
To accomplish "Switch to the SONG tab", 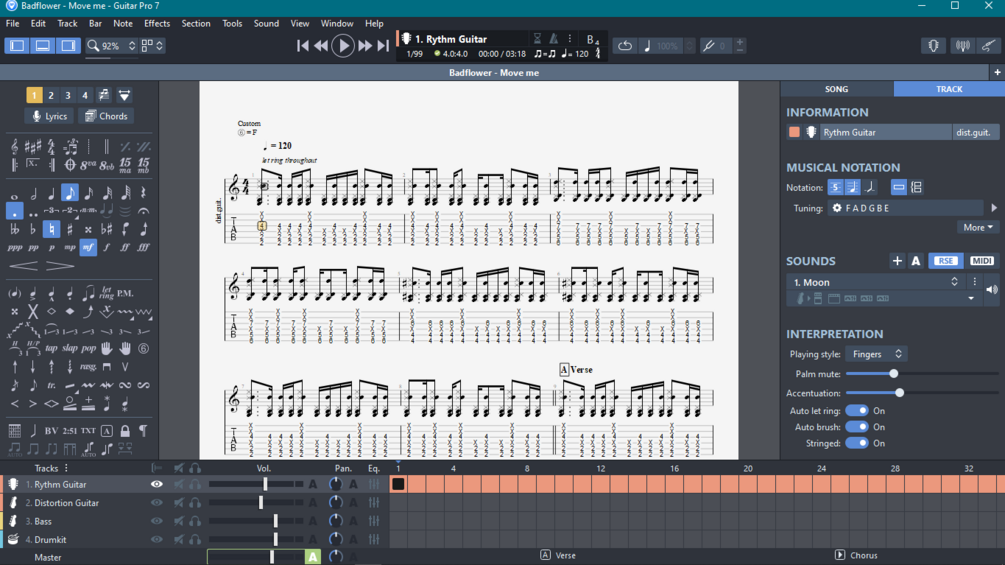I will [836, 89].
